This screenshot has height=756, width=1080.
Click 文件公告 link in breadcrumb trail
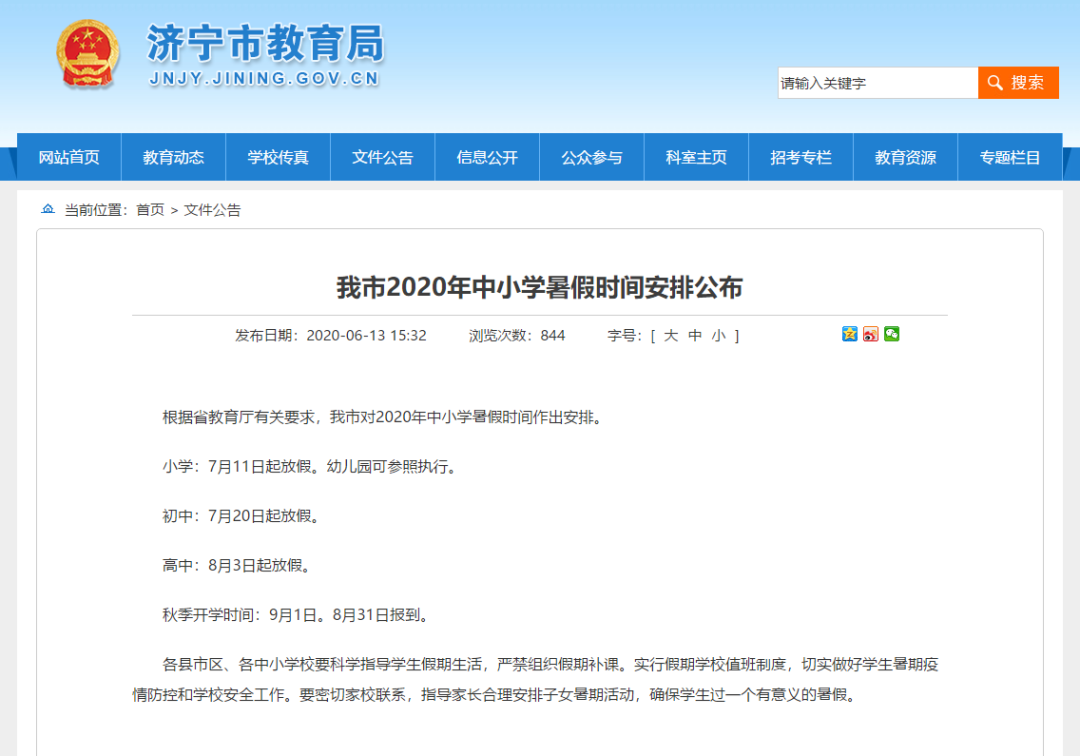[x=212, y=210]
